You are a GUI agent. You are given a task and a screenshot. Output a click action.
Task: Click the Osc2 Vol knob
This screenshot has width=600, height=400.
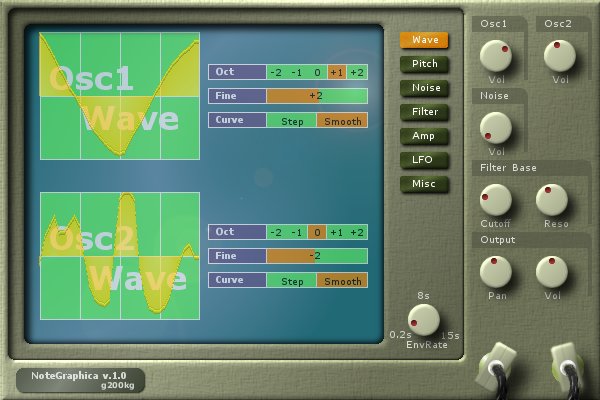pos(560,56)
